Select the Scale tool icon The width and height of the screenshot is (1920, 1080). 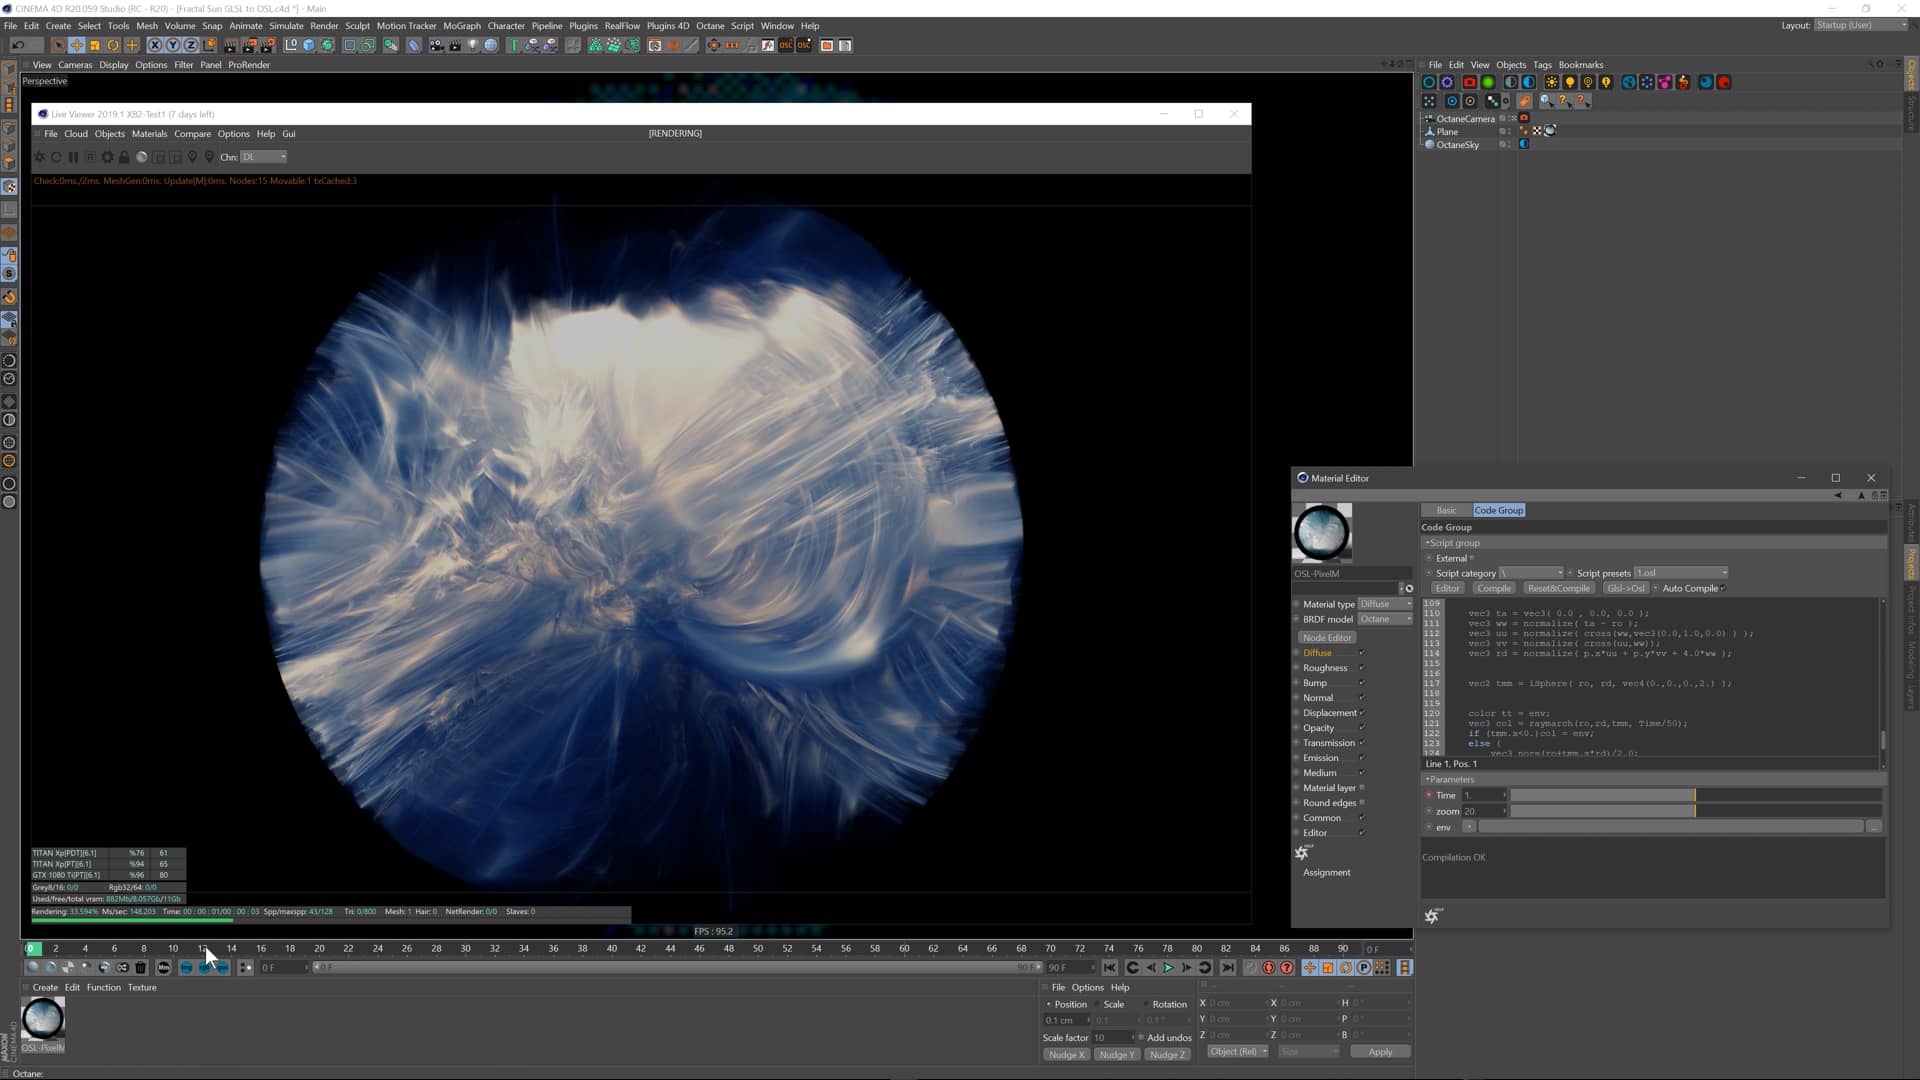coord(93,45)
